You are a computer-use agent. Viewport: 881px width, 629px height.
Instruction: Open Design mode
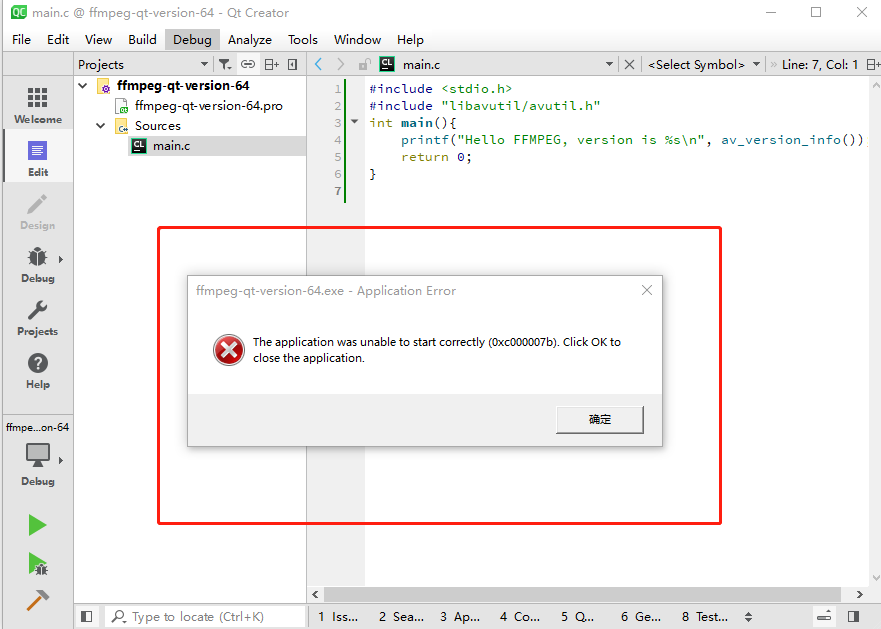point(38,211)
